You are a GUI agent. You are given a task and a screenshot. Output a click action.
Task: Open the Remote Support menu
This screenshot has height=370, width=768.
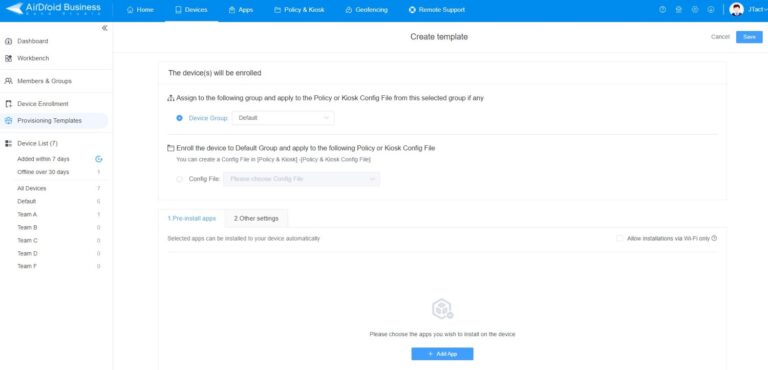point(436,10)
